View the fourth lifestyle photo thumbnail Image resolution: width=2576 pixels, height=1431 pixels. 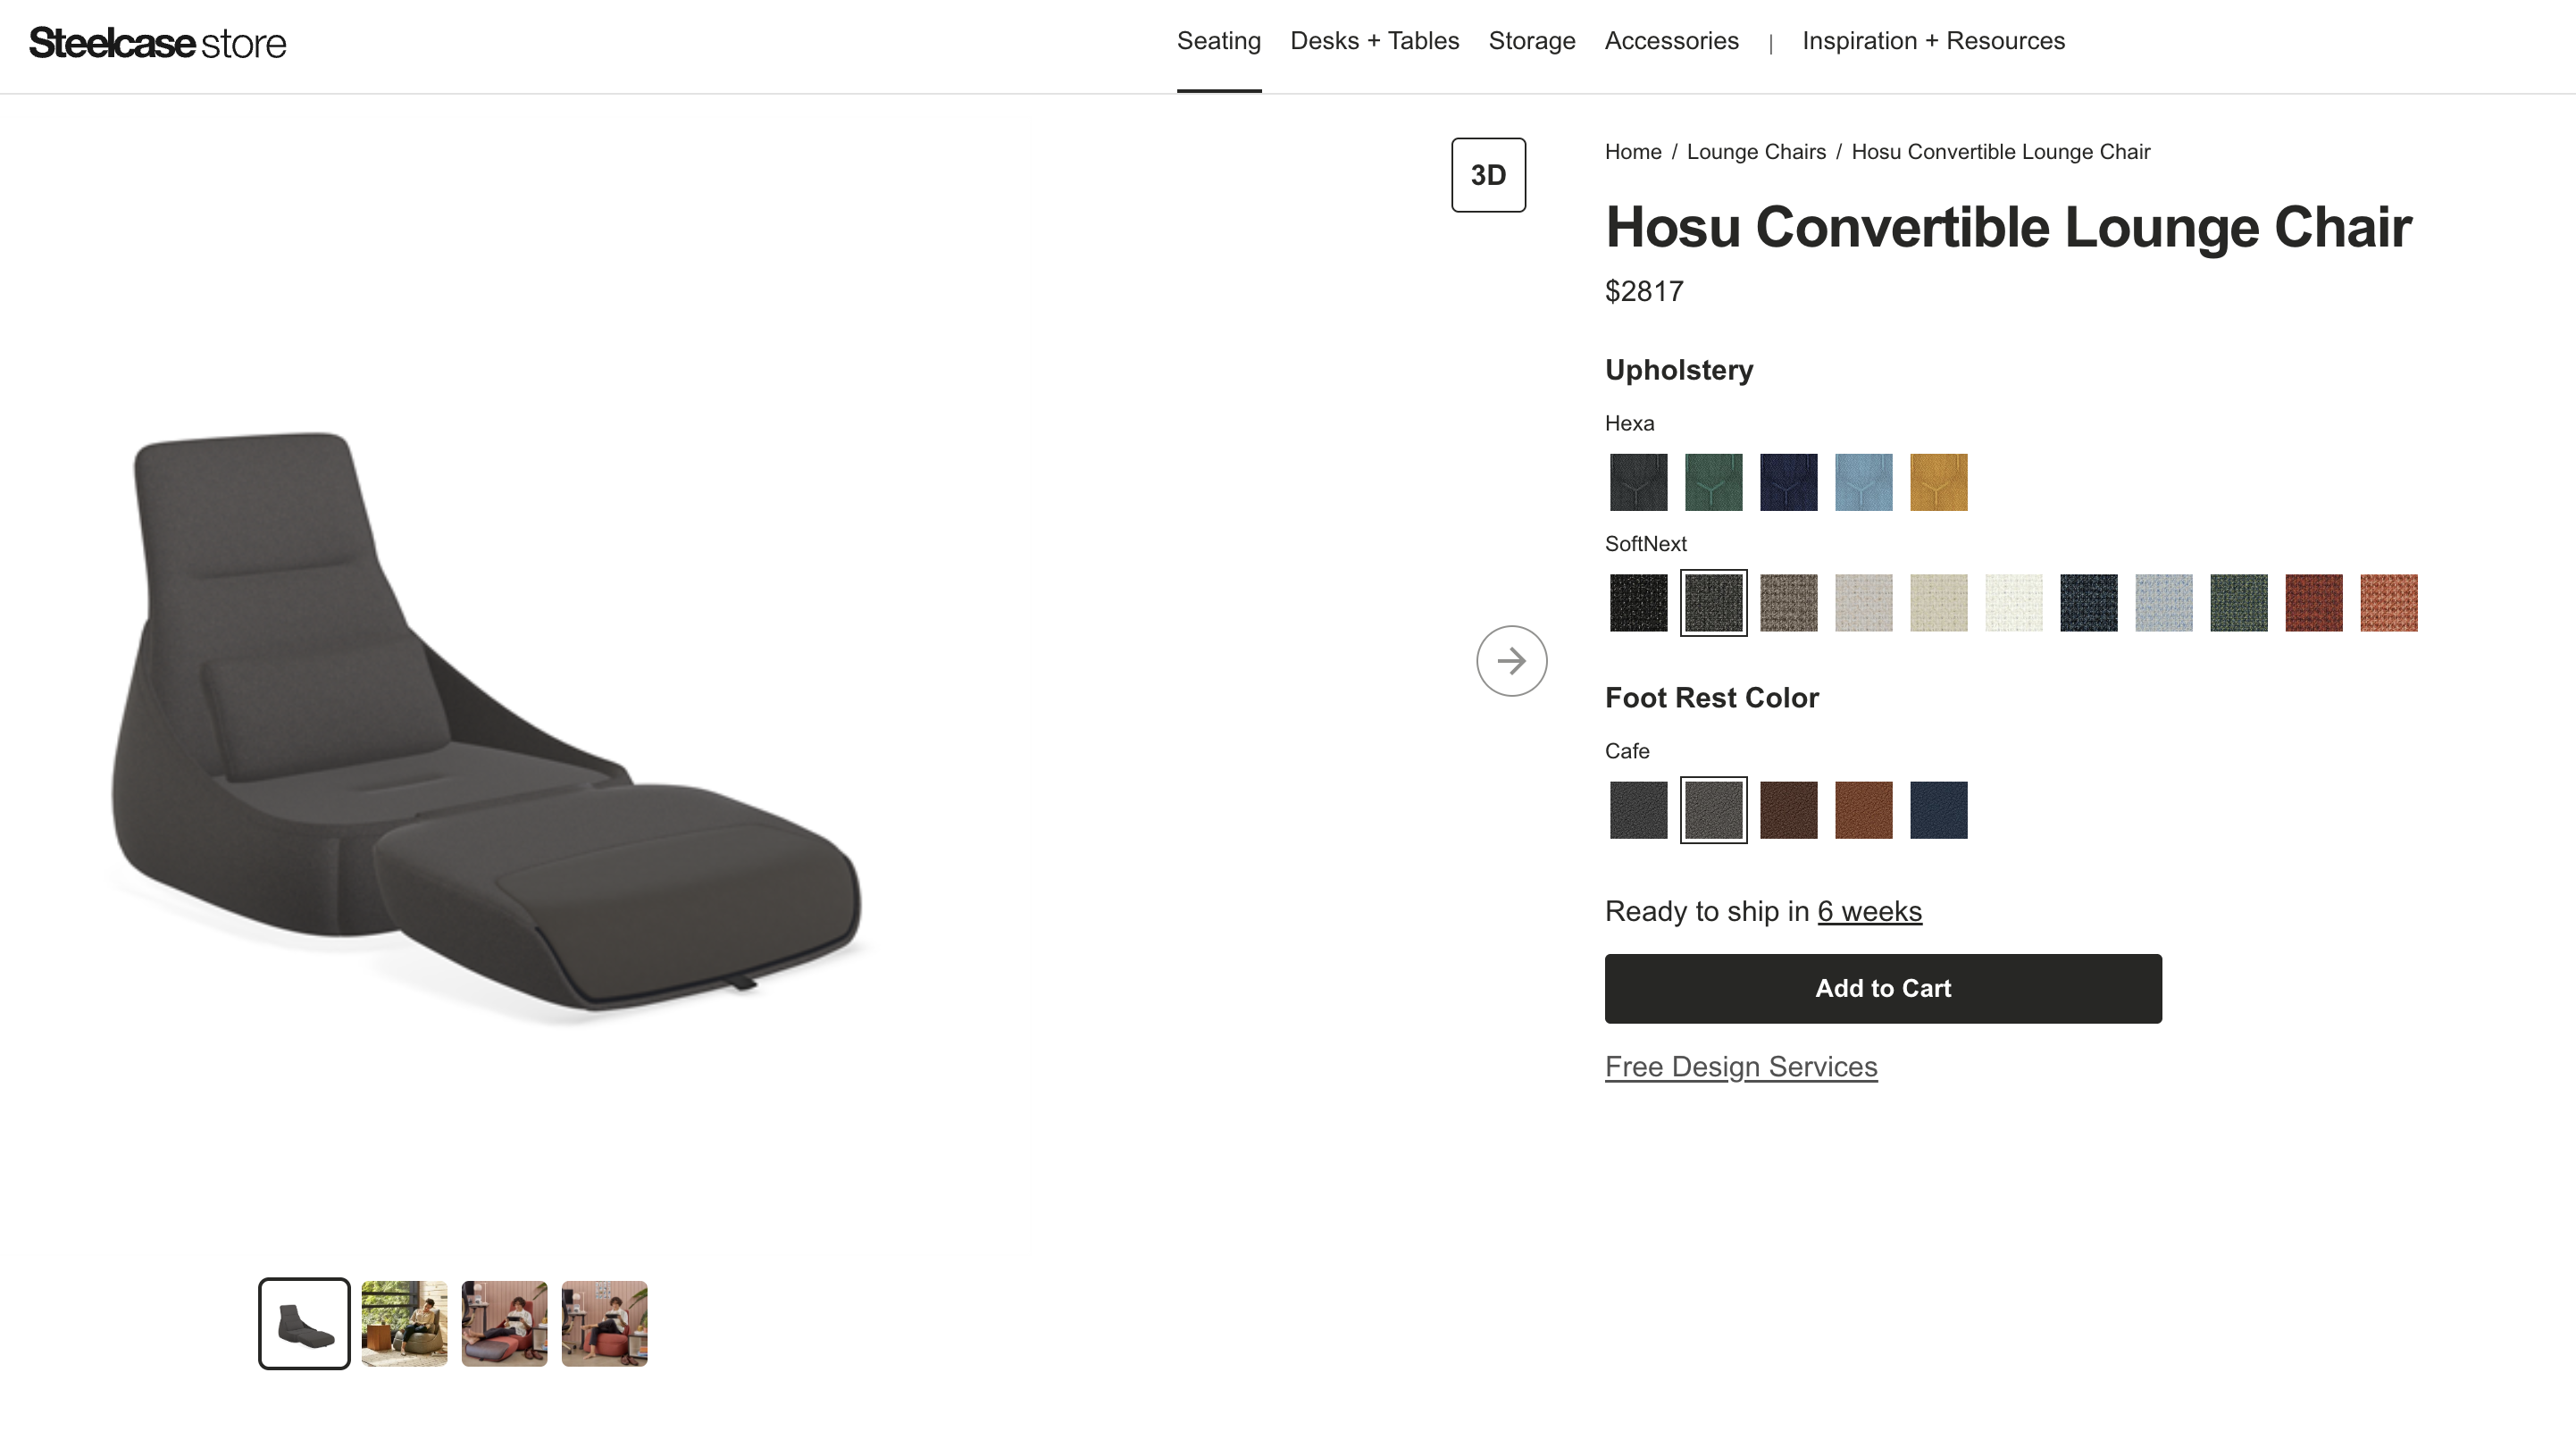click(x=604, y=1323)
